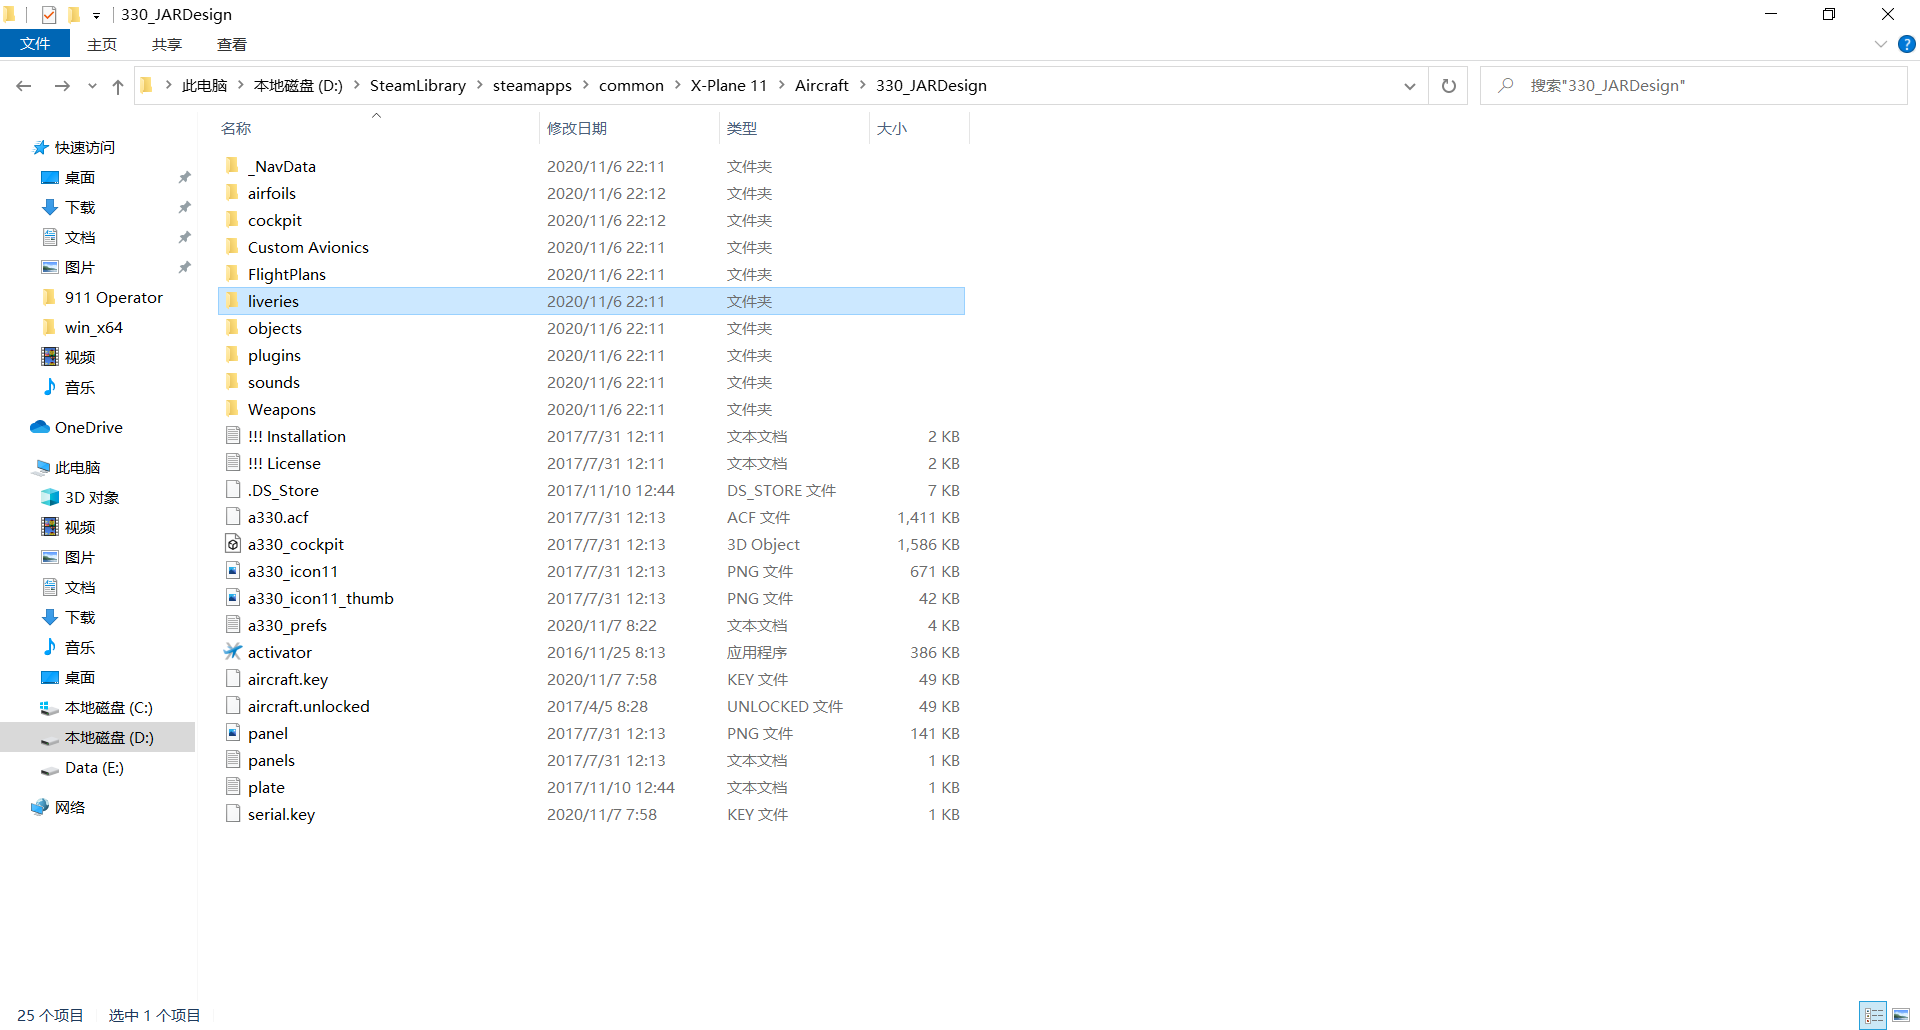The image size is (1920, 1030).
Task: Open Data (E:) drive in the sidebar
Action: [x=94, y=768]
